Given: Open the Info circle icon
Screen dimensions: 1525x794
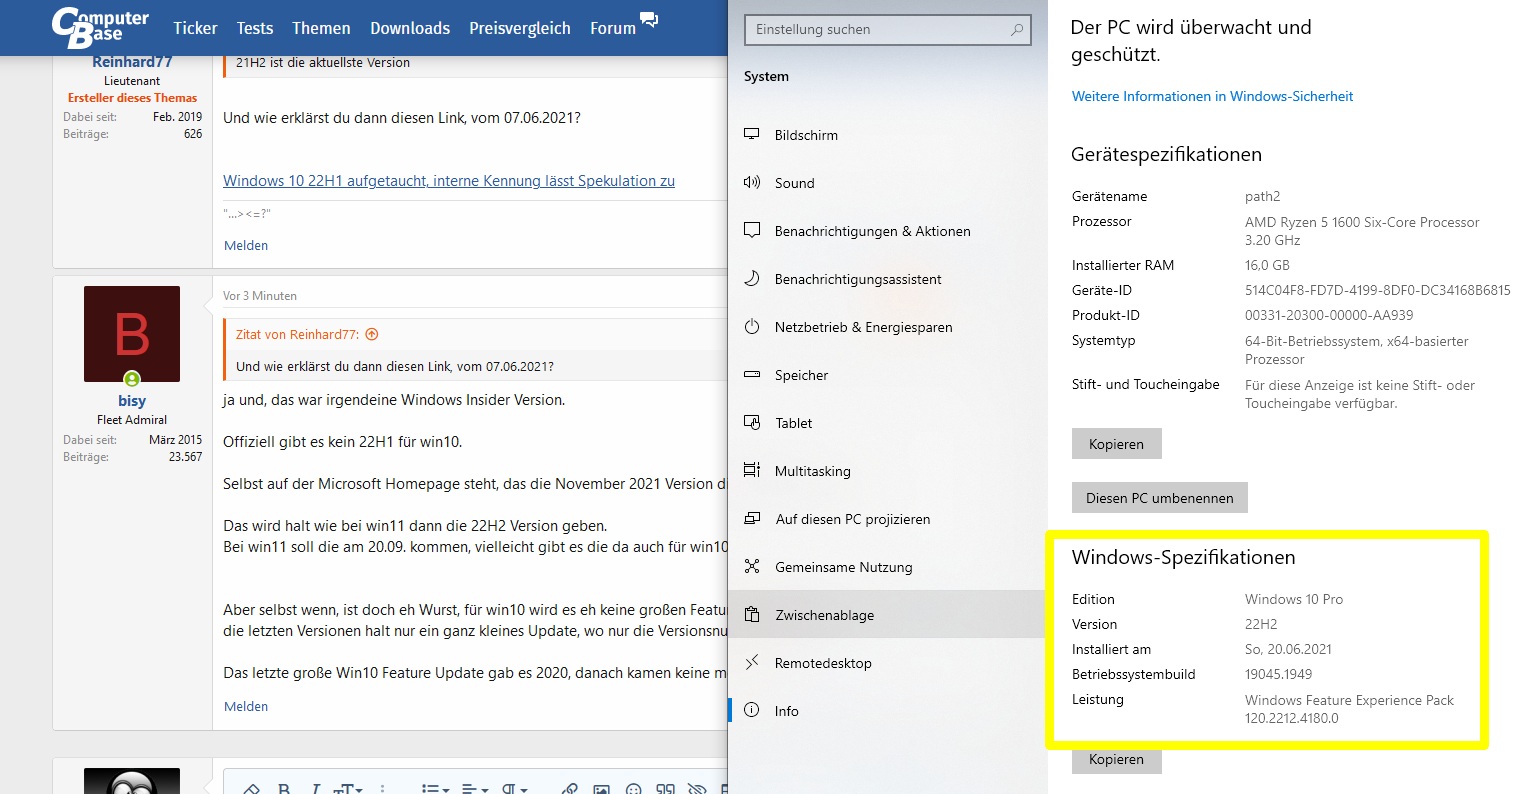Looking at the screenshot, I should (752, 710).
